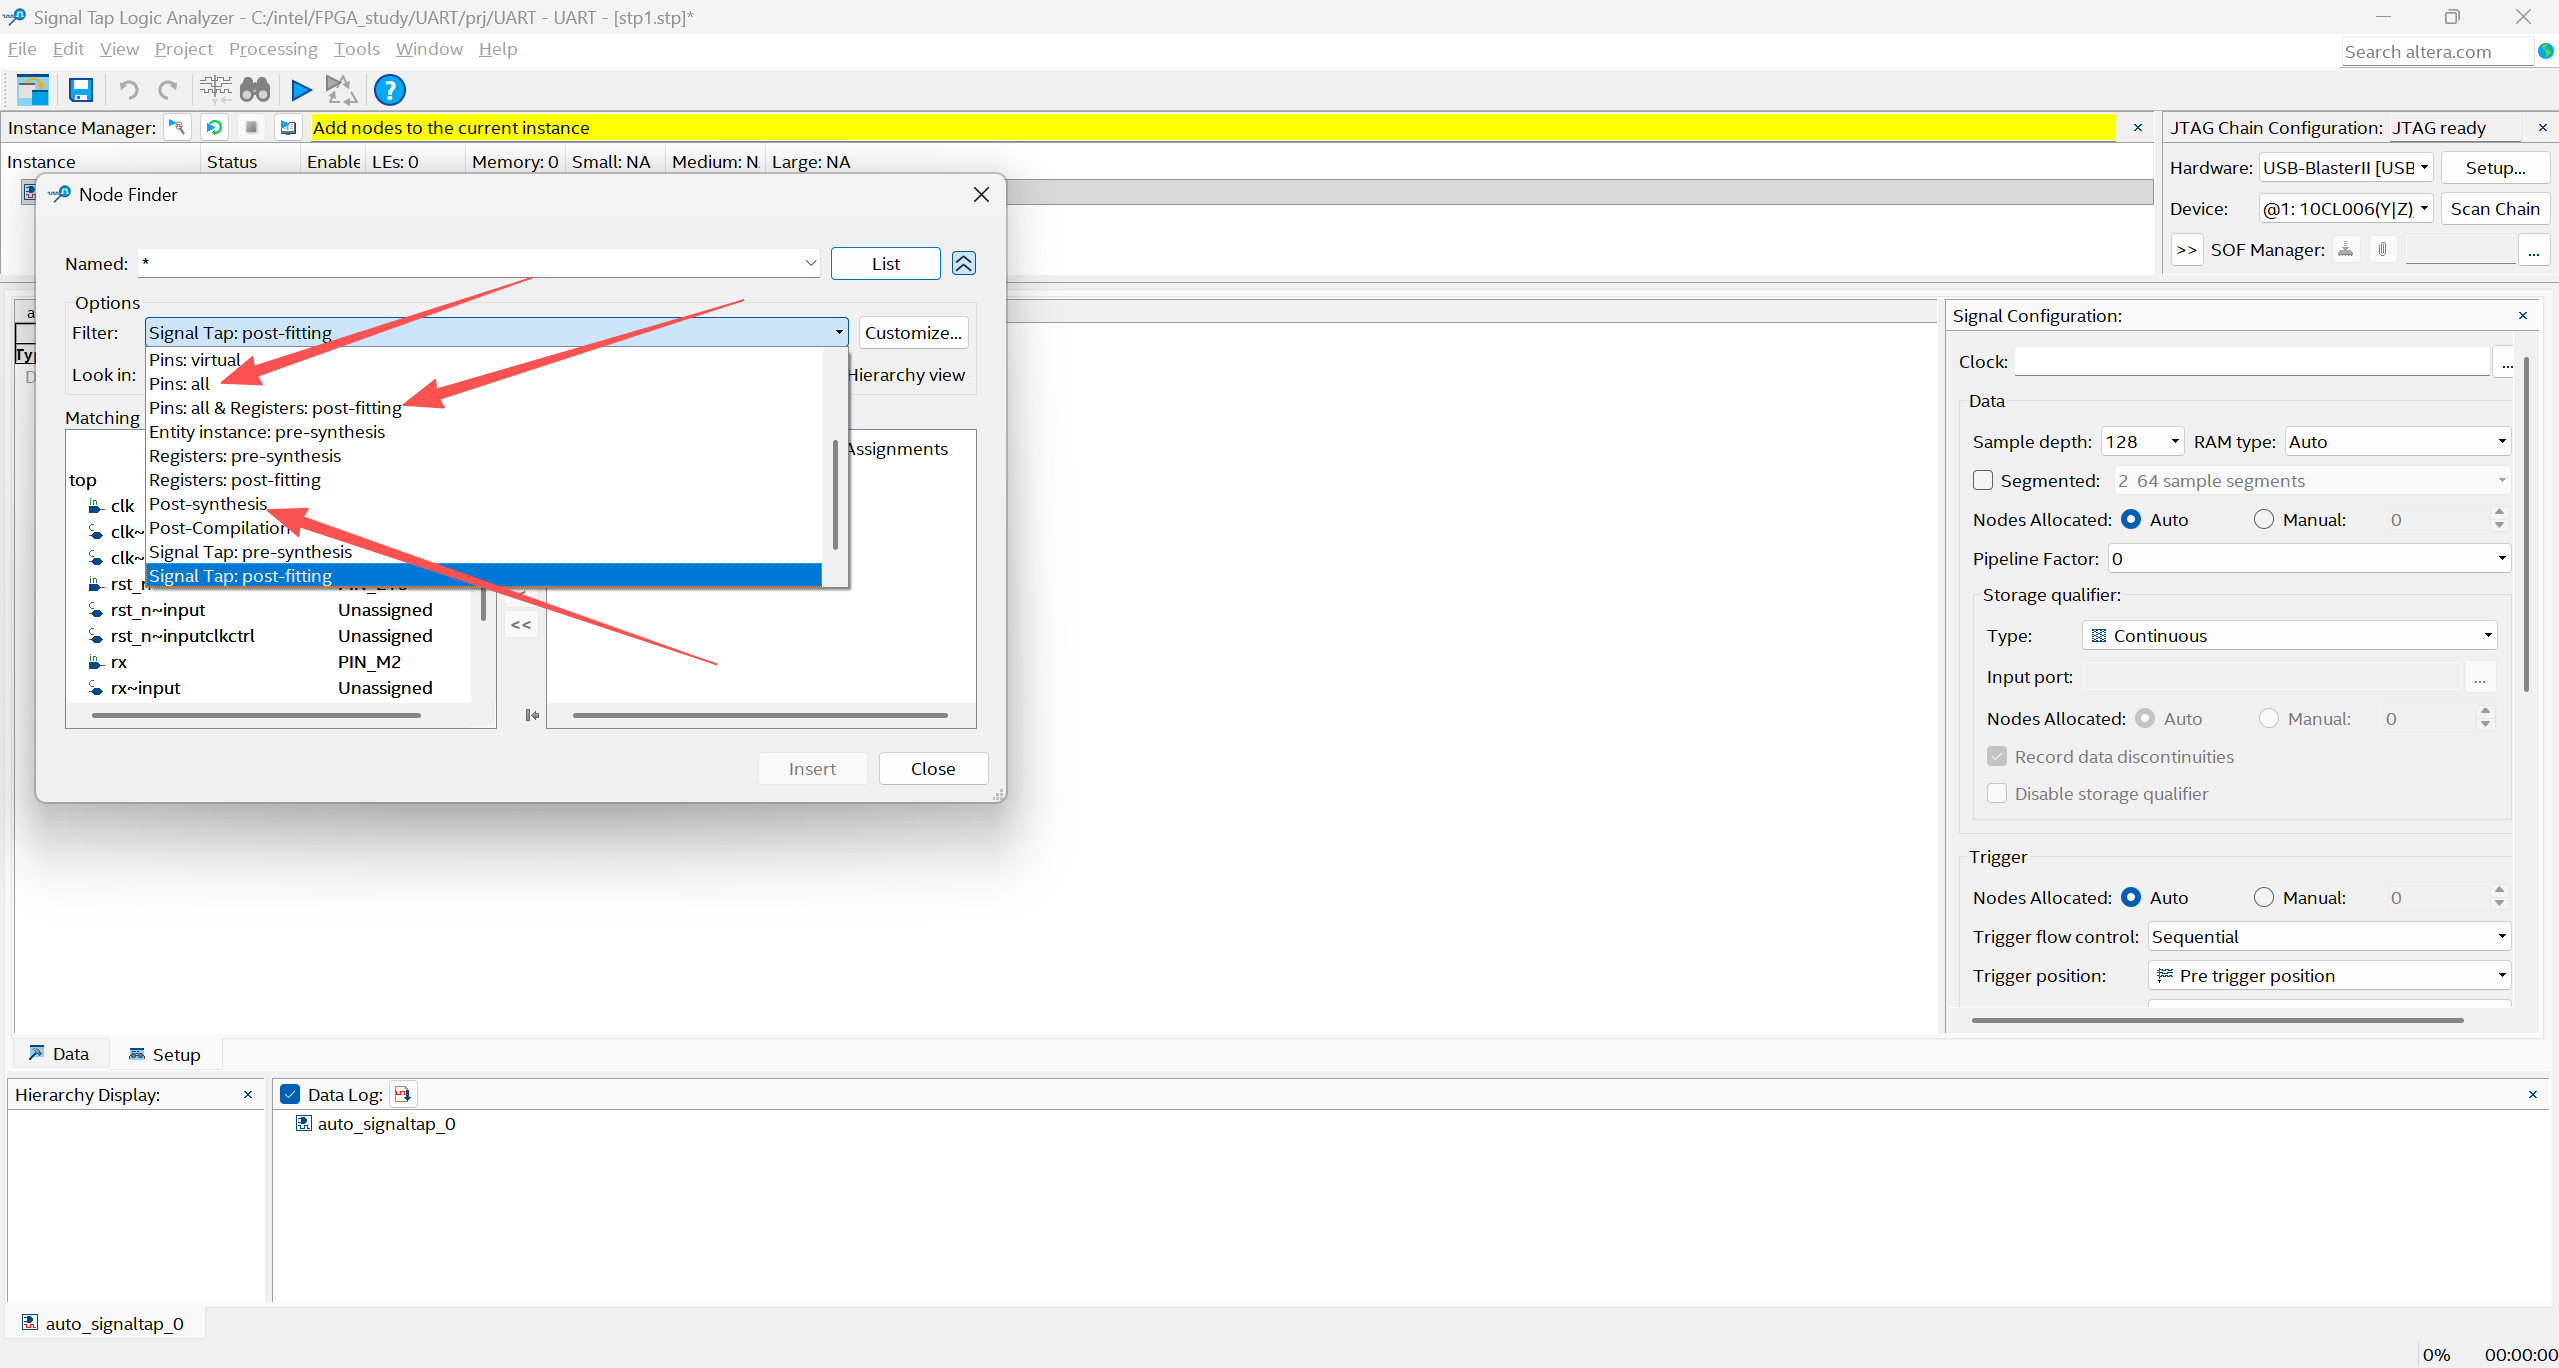Close the Node Finder dialog with X
2559x1368 pixels.
click(x=981, y=194)
